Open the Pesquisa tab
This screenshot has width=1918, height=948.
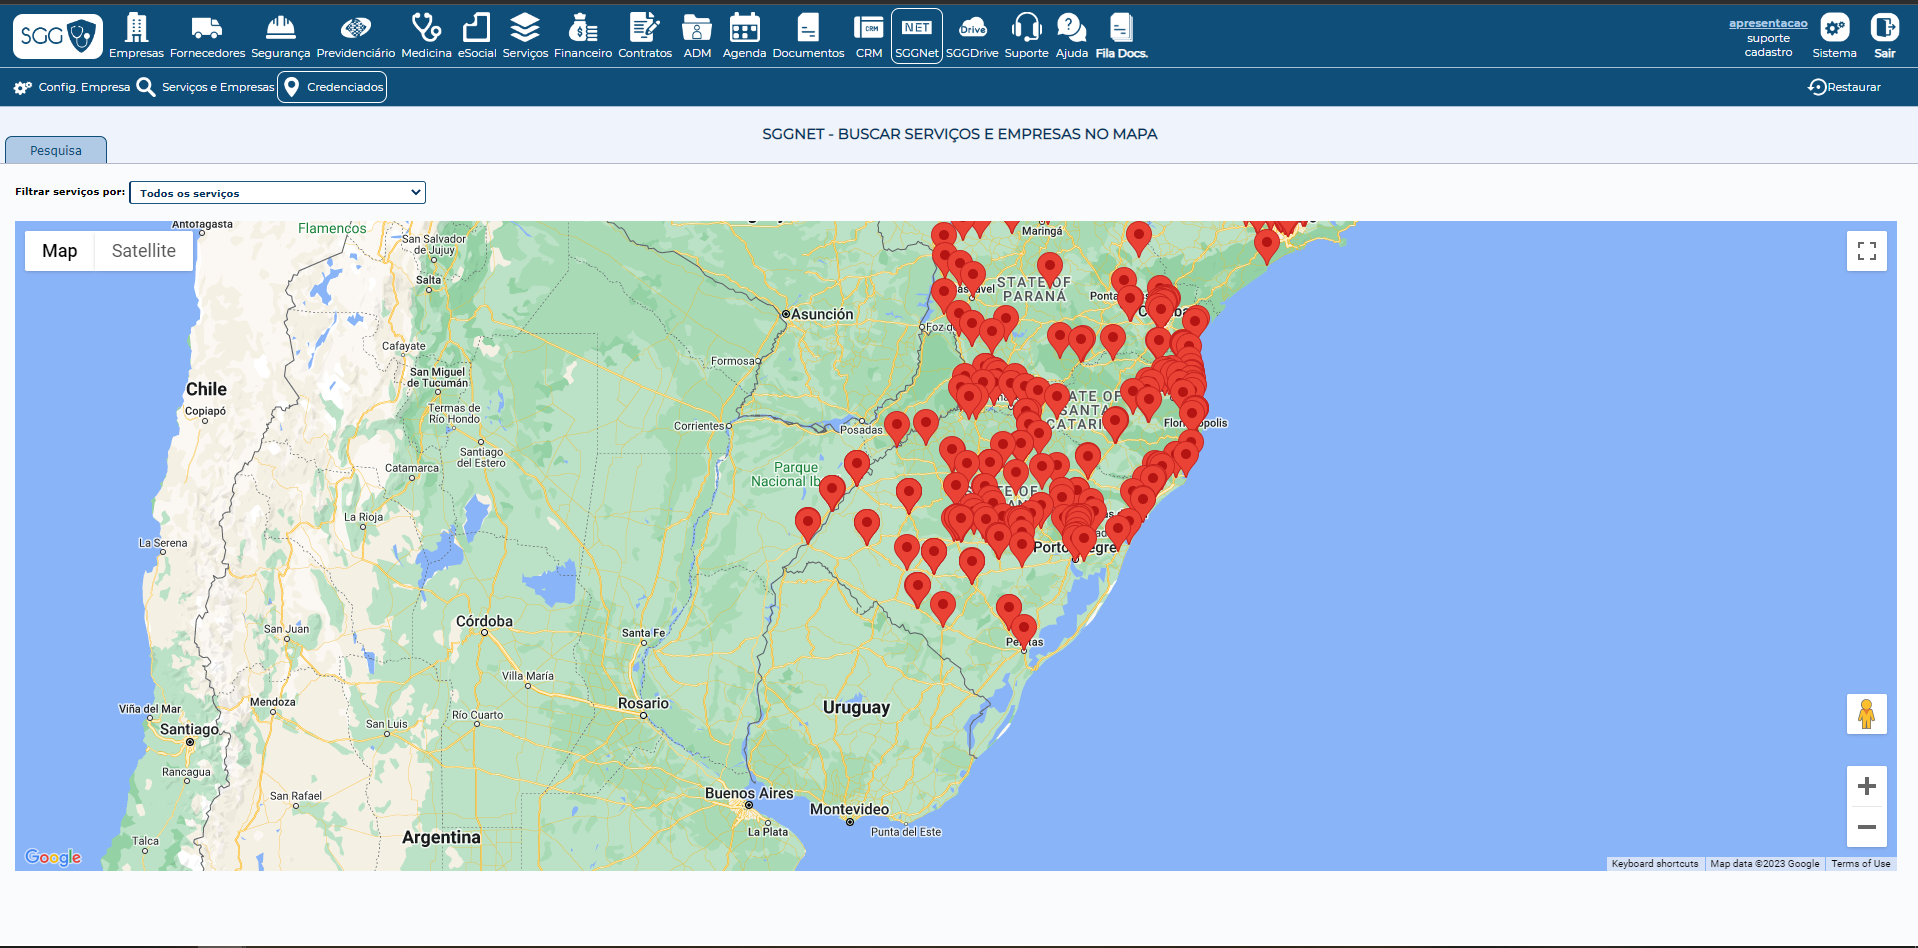pos(56,151)
